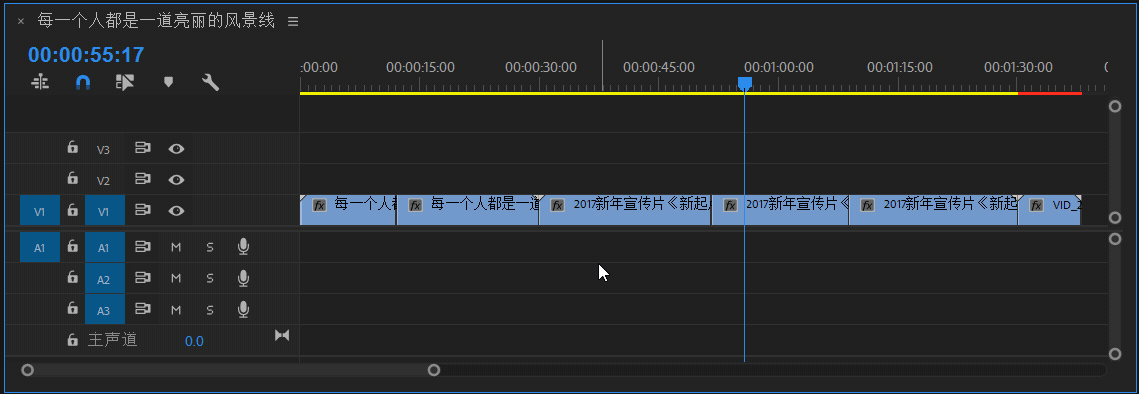Select the fourth clip 2017新年宣传片 under the playhead
The image size is (1139, 394).
[x=779, y=210]
